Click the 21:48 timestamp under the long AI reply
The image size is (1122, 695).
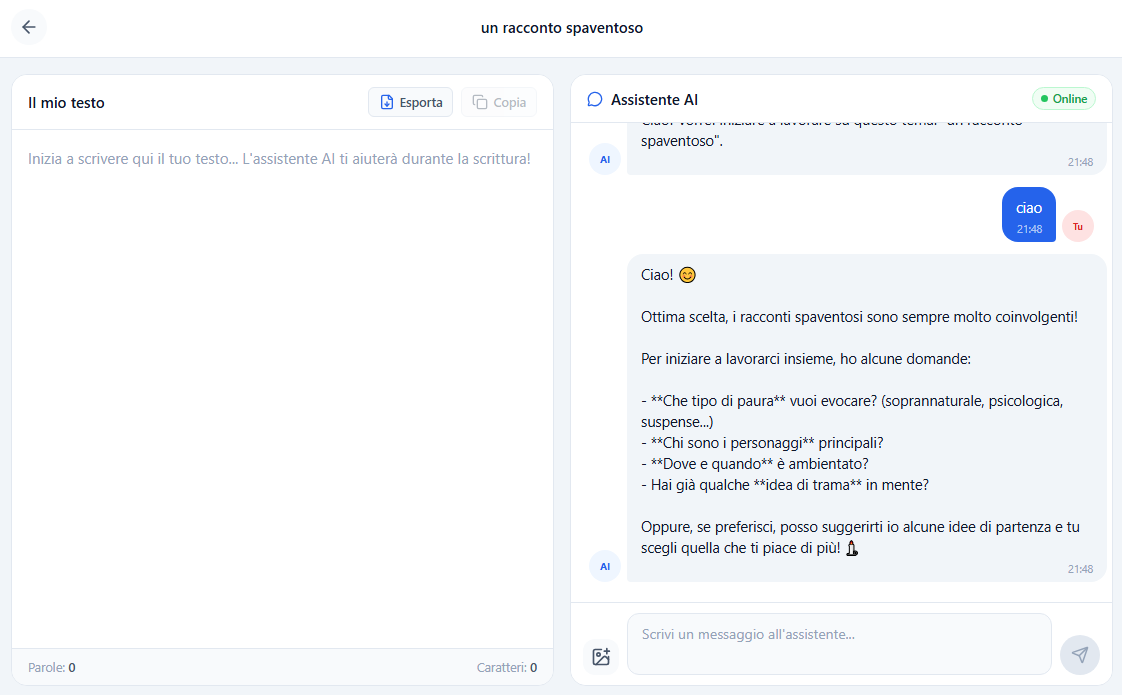[x=1080, y=569]
